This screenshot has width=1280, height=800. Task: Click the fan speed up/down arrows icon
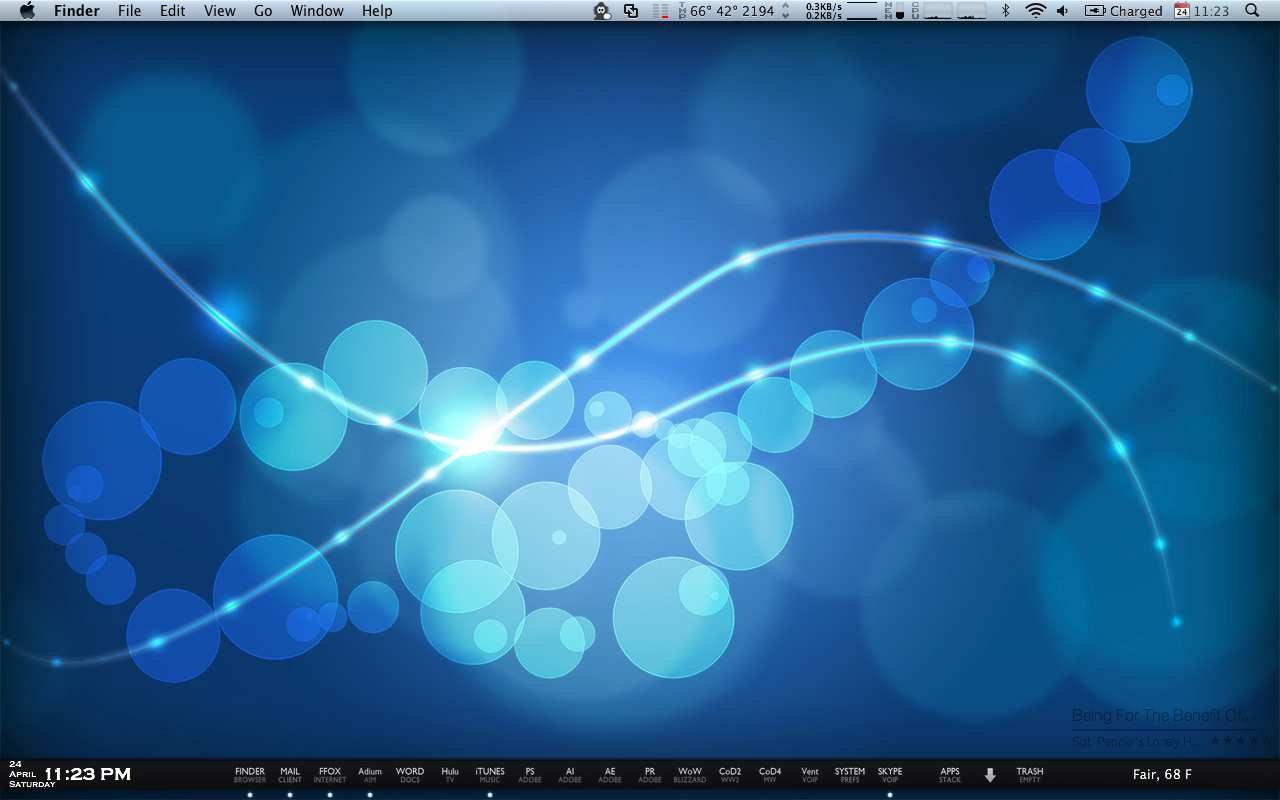[x=785, y=11]
